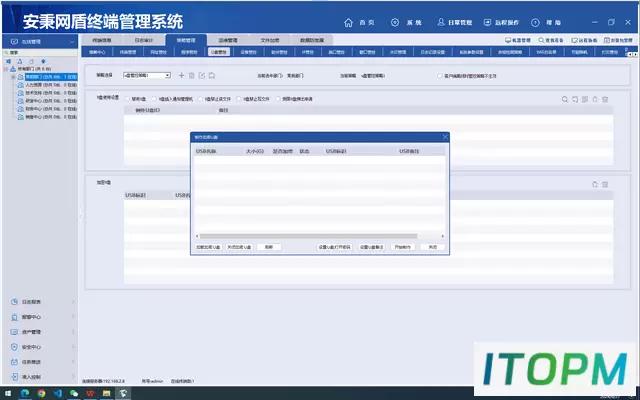Launch Google Chrome from taskbar
640x400 pixels.
(41, 393)
